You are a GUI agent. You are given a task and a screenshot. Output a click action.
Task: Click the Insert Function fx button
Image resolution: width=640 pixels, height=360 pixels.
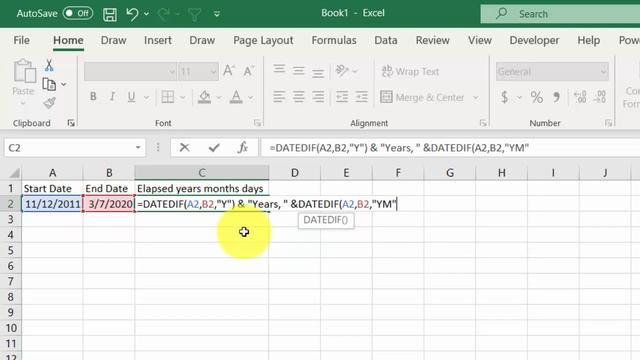click(243, 147)
